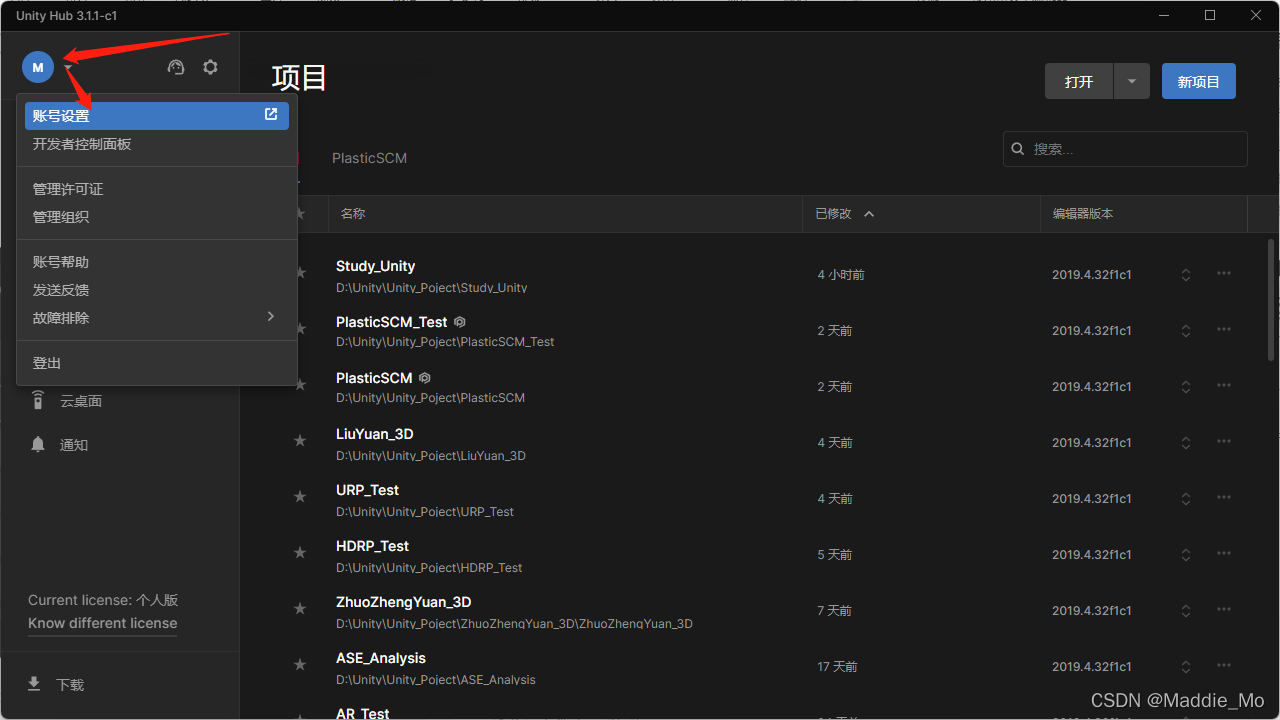The width and height of the screenshot is (1280, 720).
Task: Expand the dropdown arrow next to 打开
Action: tap(1132, 82)
